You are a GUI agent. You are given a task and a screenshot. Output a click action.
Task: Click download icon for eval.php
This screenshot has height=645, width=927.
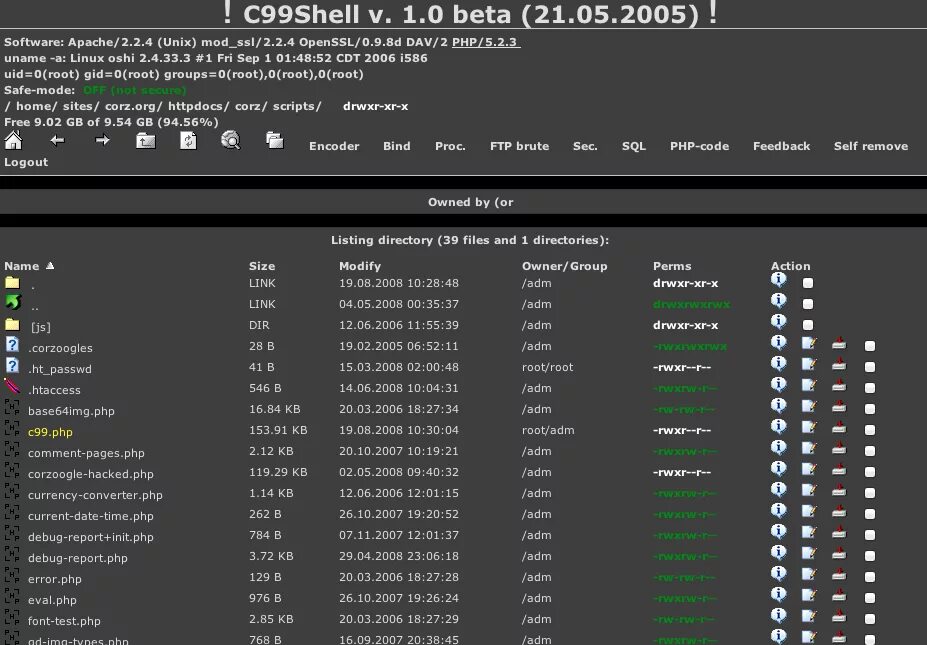(838, 596)
